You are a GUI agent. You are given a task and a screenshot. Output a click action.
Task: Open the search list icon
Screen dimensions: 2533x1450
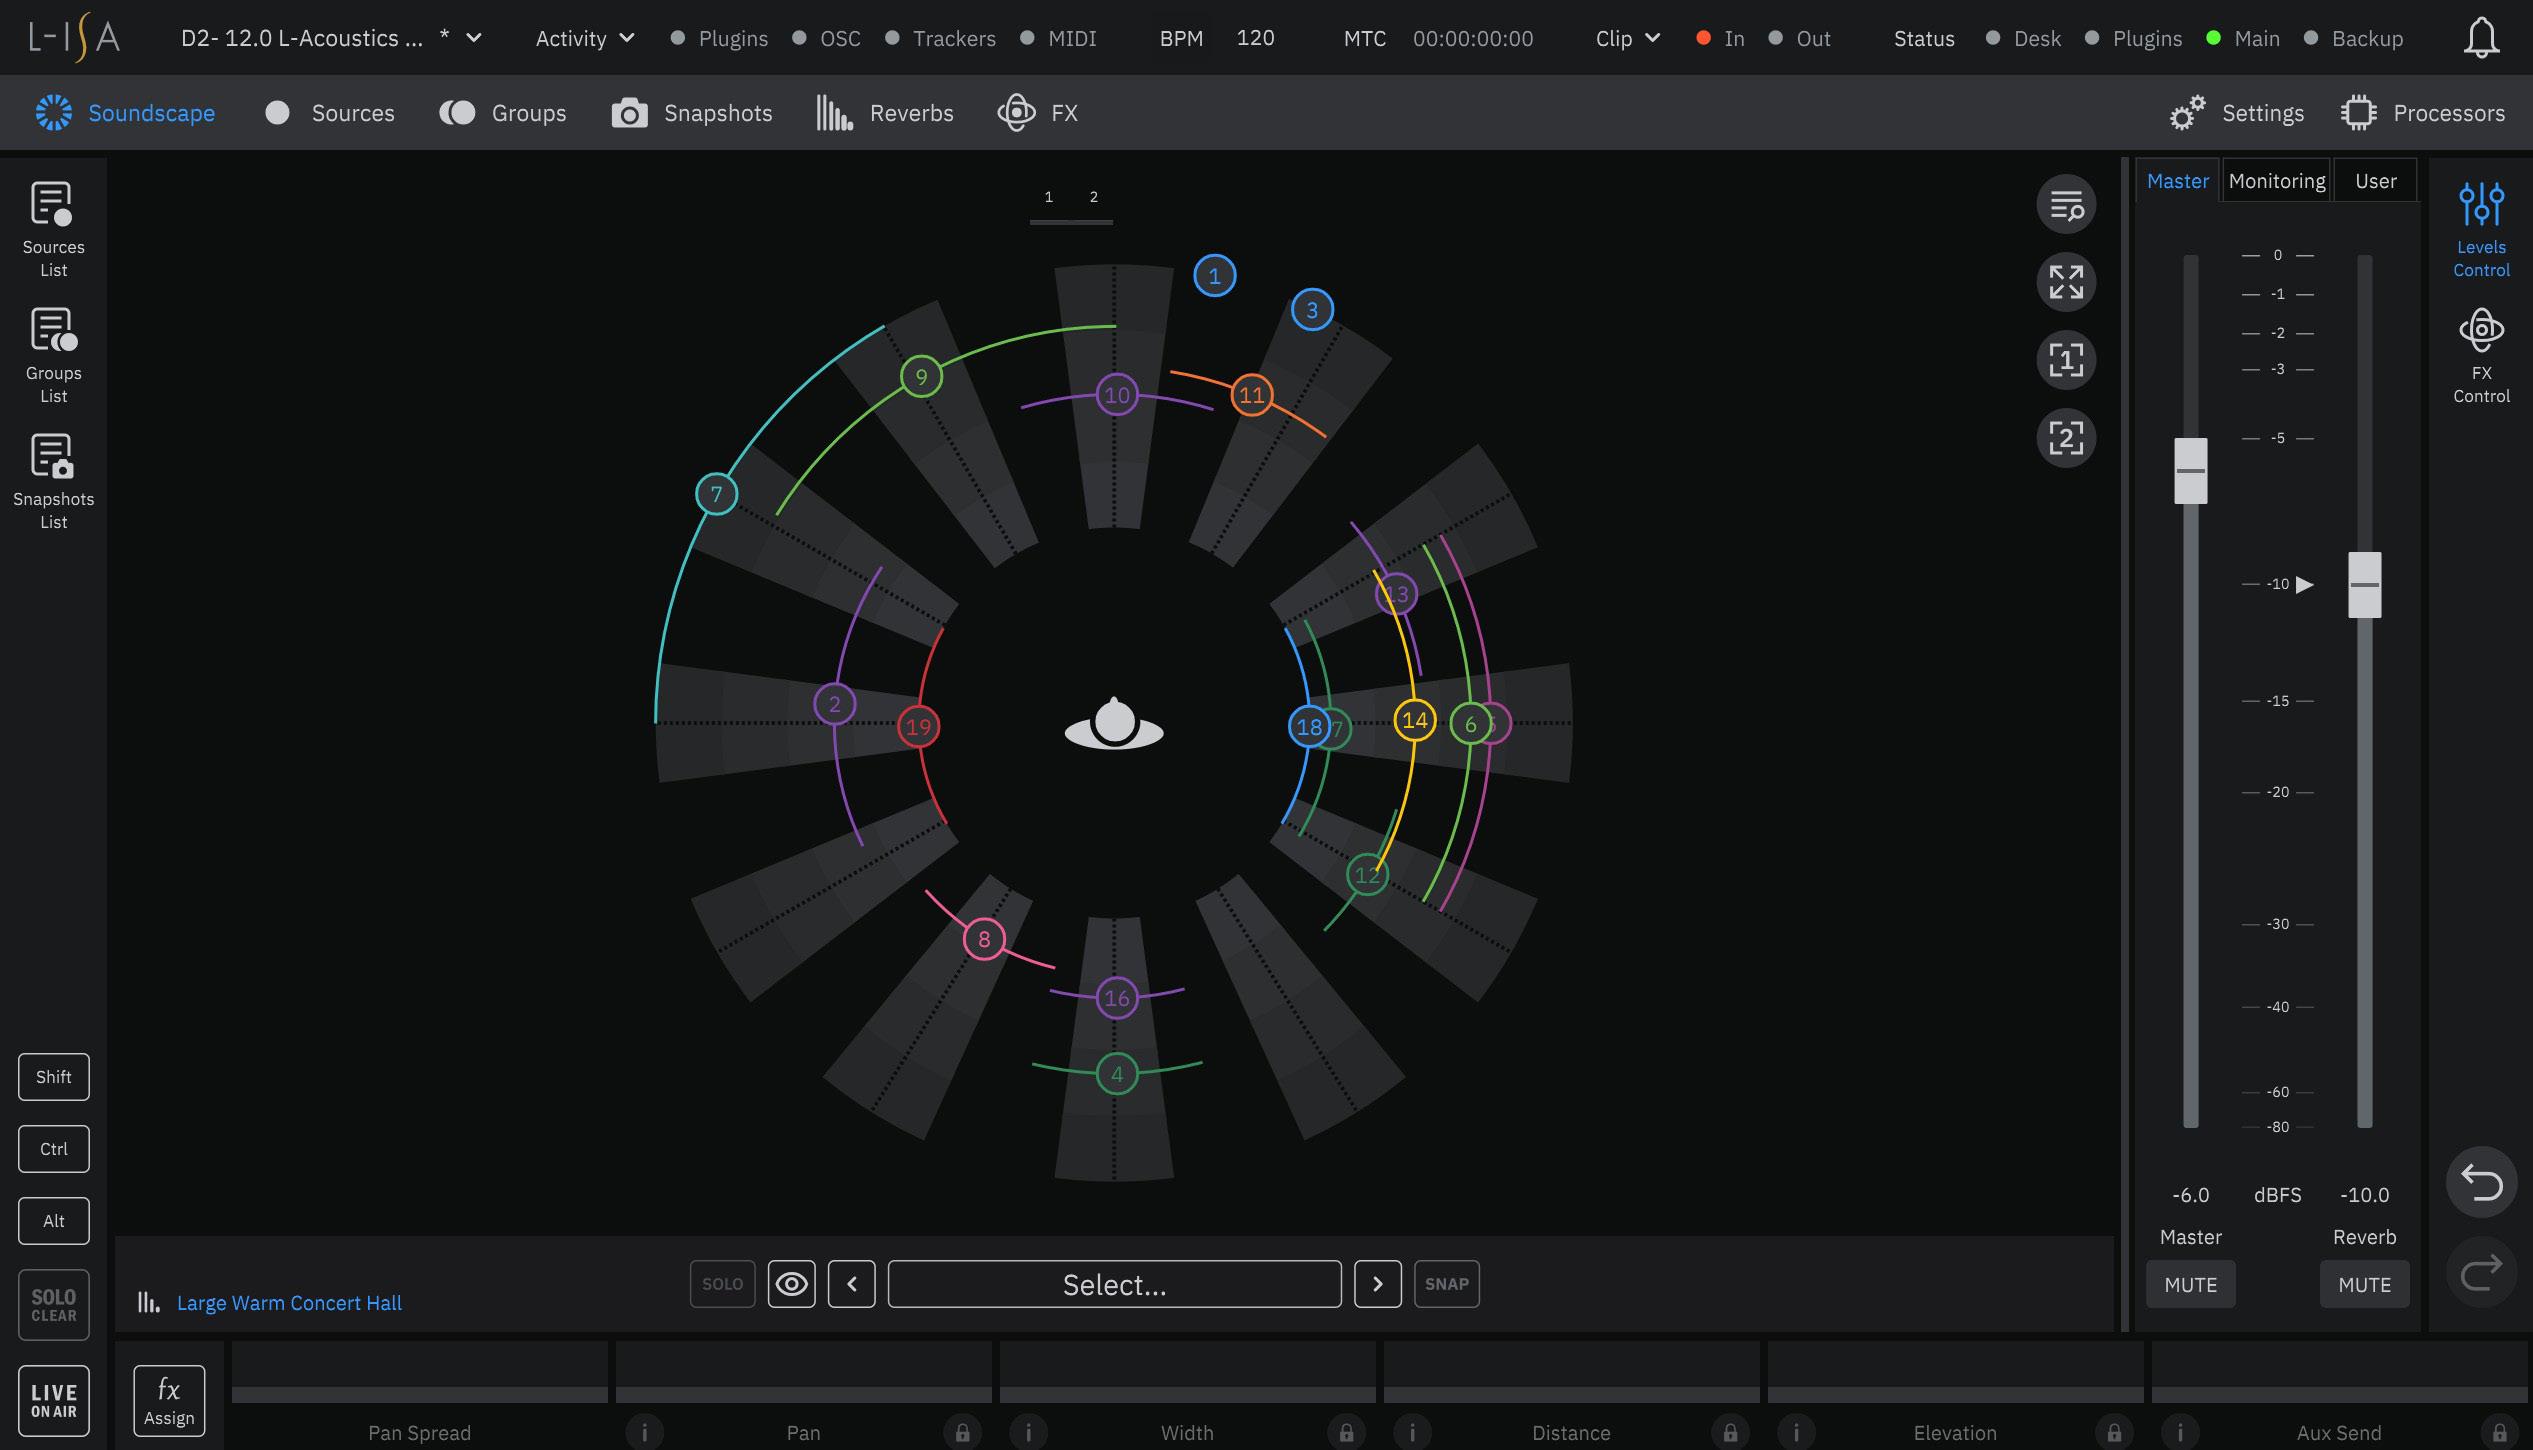coord(2066,205)
